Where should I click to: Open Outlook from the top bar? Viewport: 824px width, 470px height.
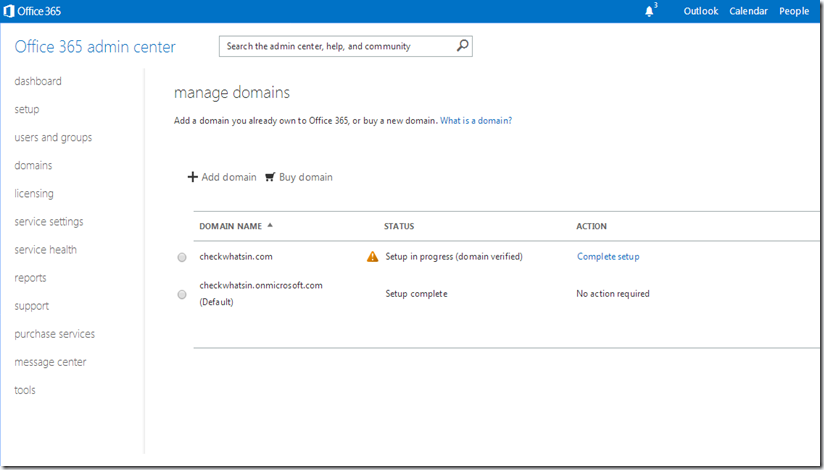[x=701, y=11]
